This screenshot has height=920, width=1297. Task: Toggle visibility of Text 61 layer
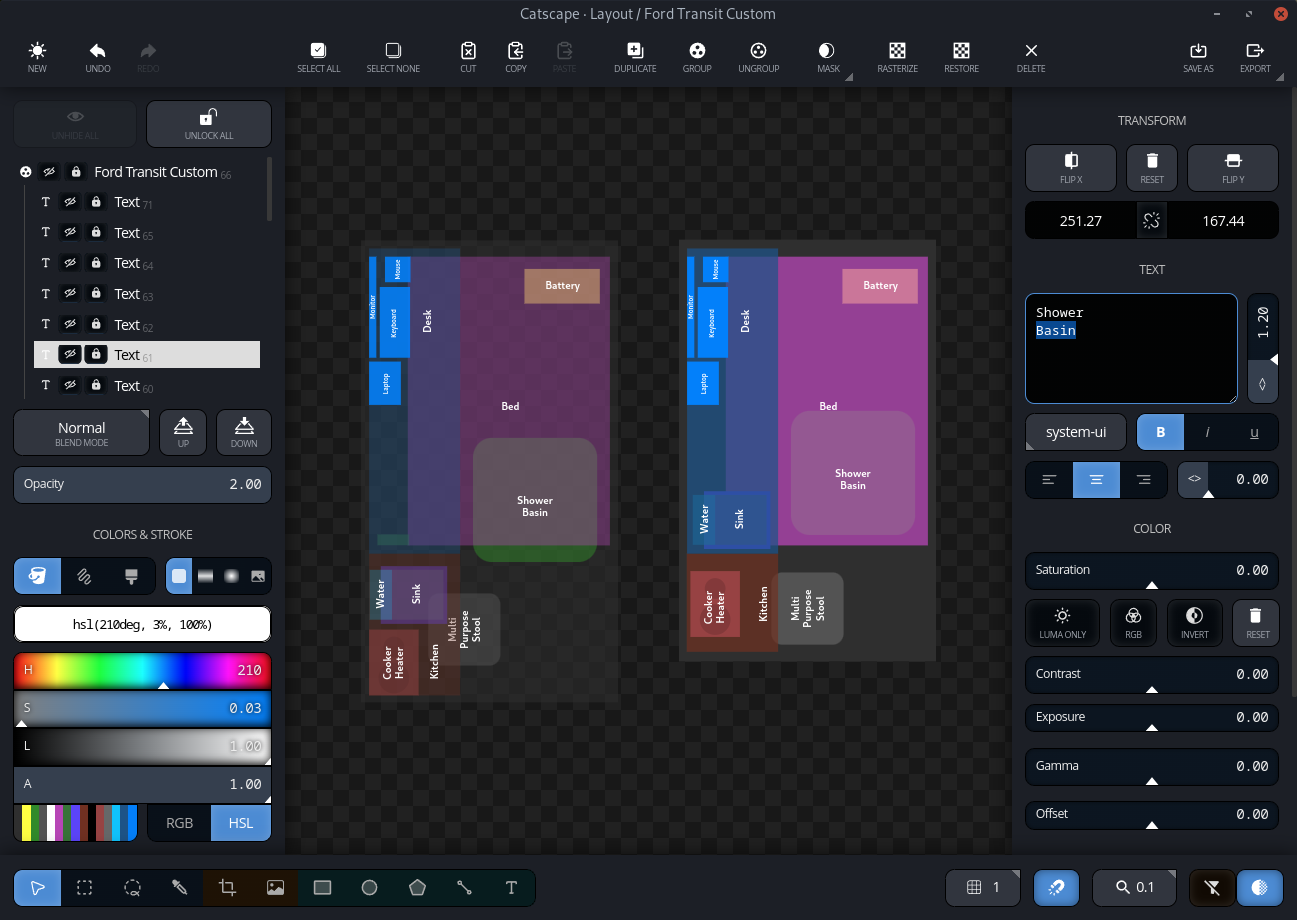click(x=70, y=355)
